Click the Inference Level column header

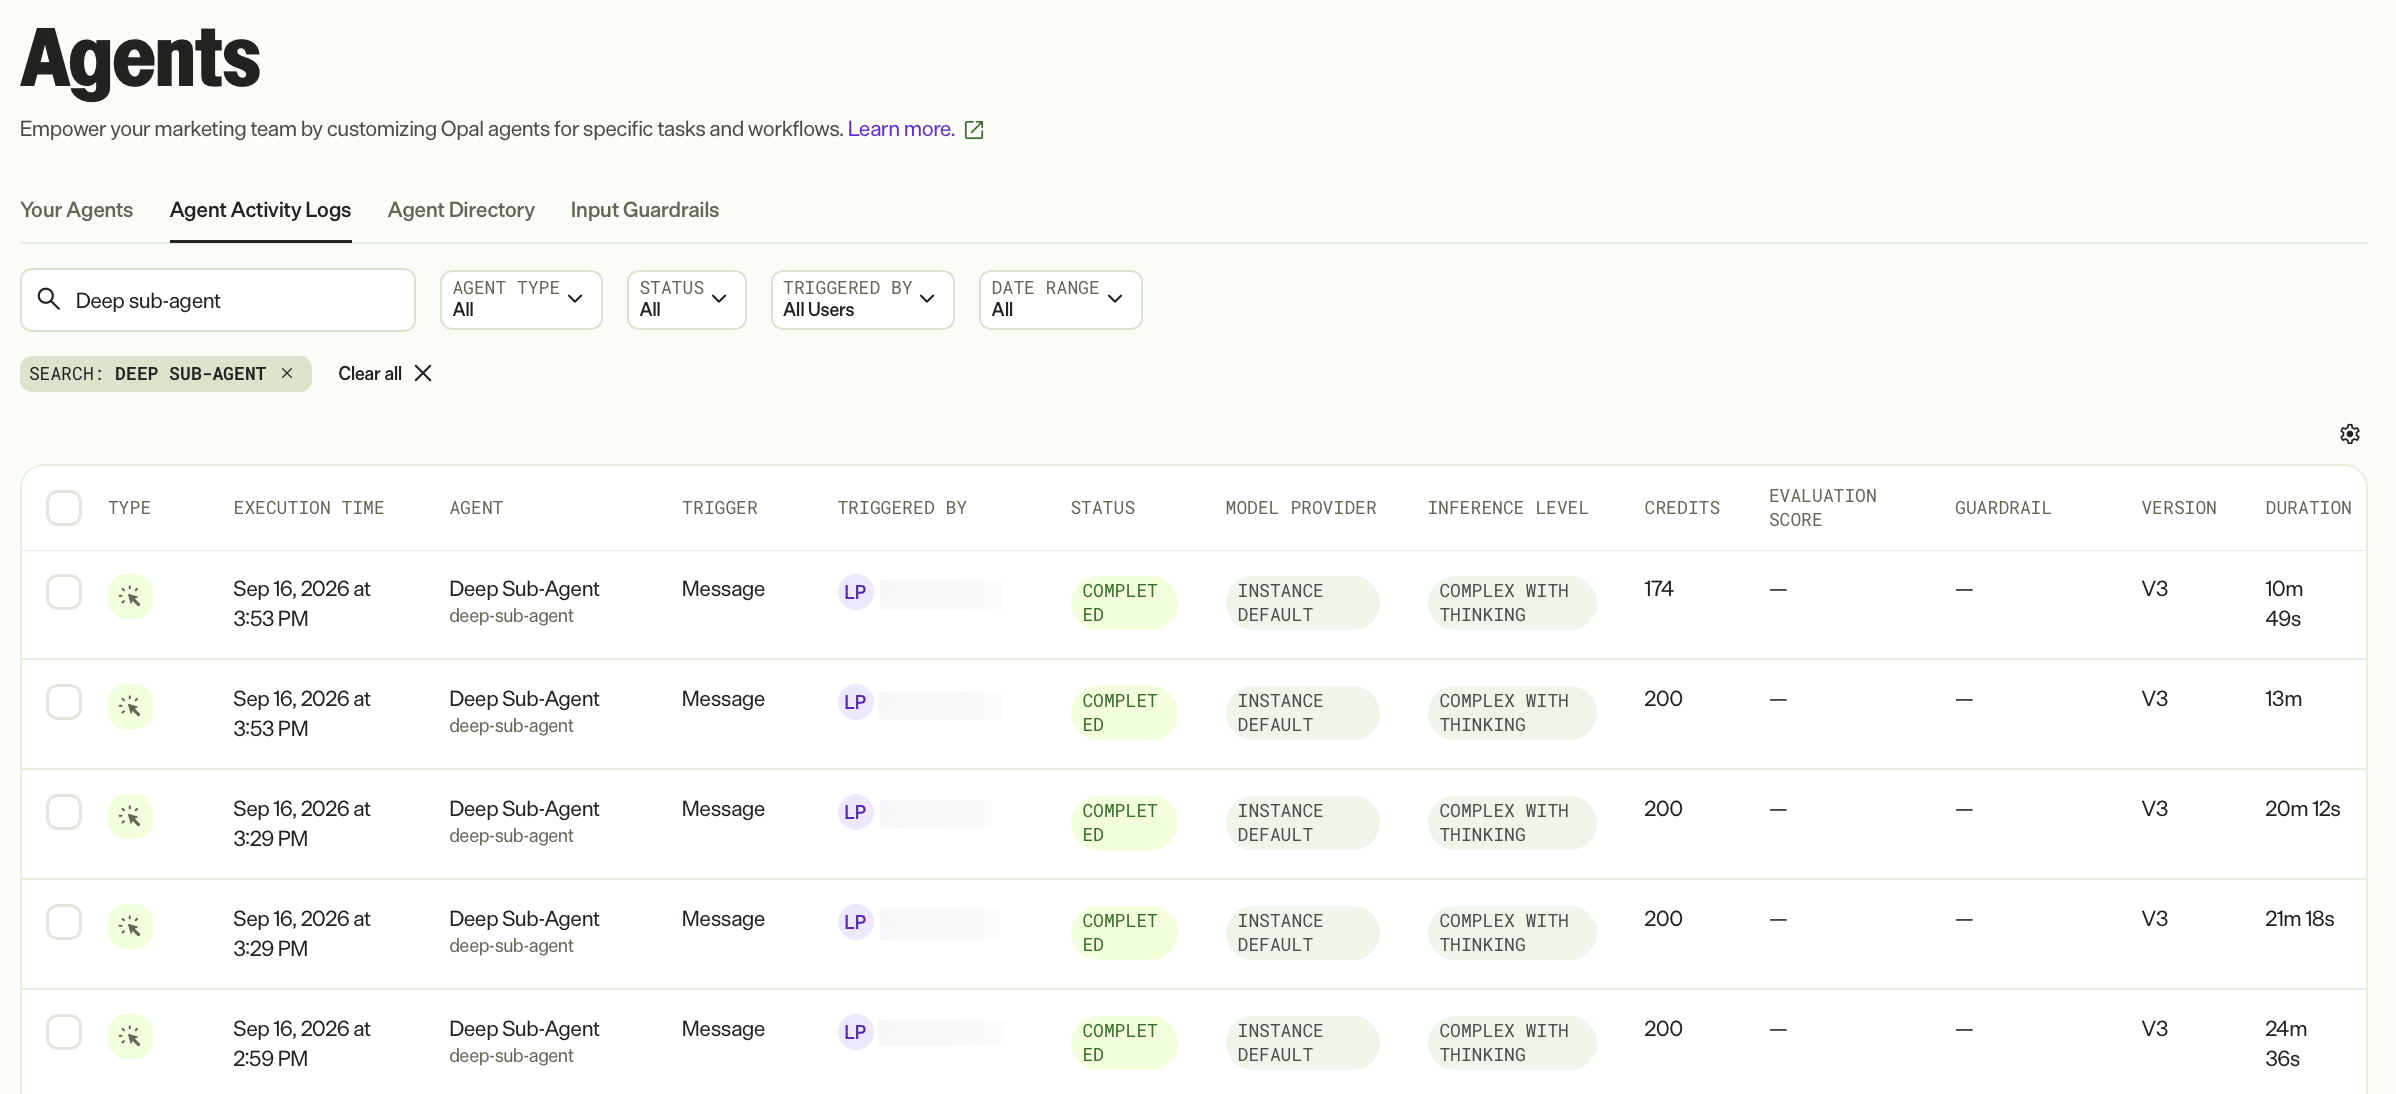[x=1508, y=508]
